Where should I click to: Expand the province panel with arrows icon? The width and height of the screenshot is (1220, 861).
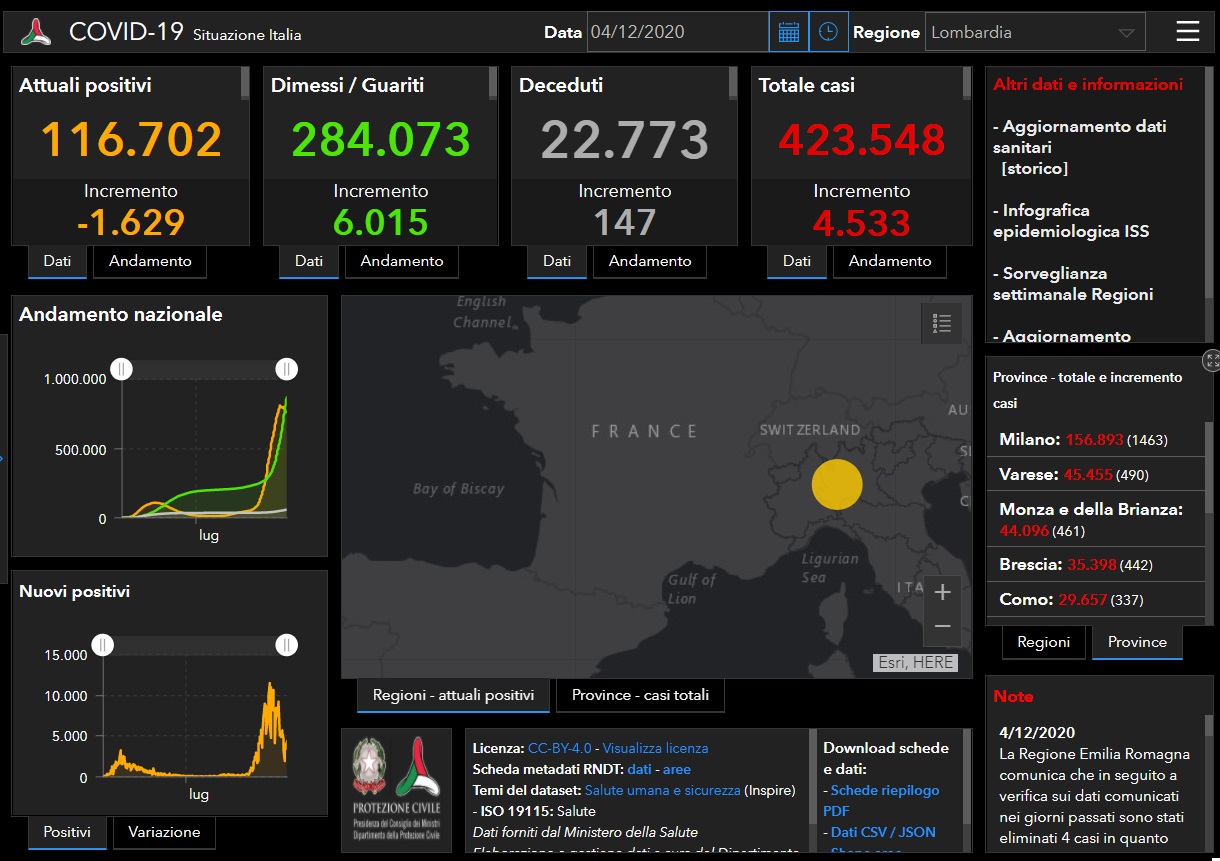pyautogui.click(x=1211, y=361)
